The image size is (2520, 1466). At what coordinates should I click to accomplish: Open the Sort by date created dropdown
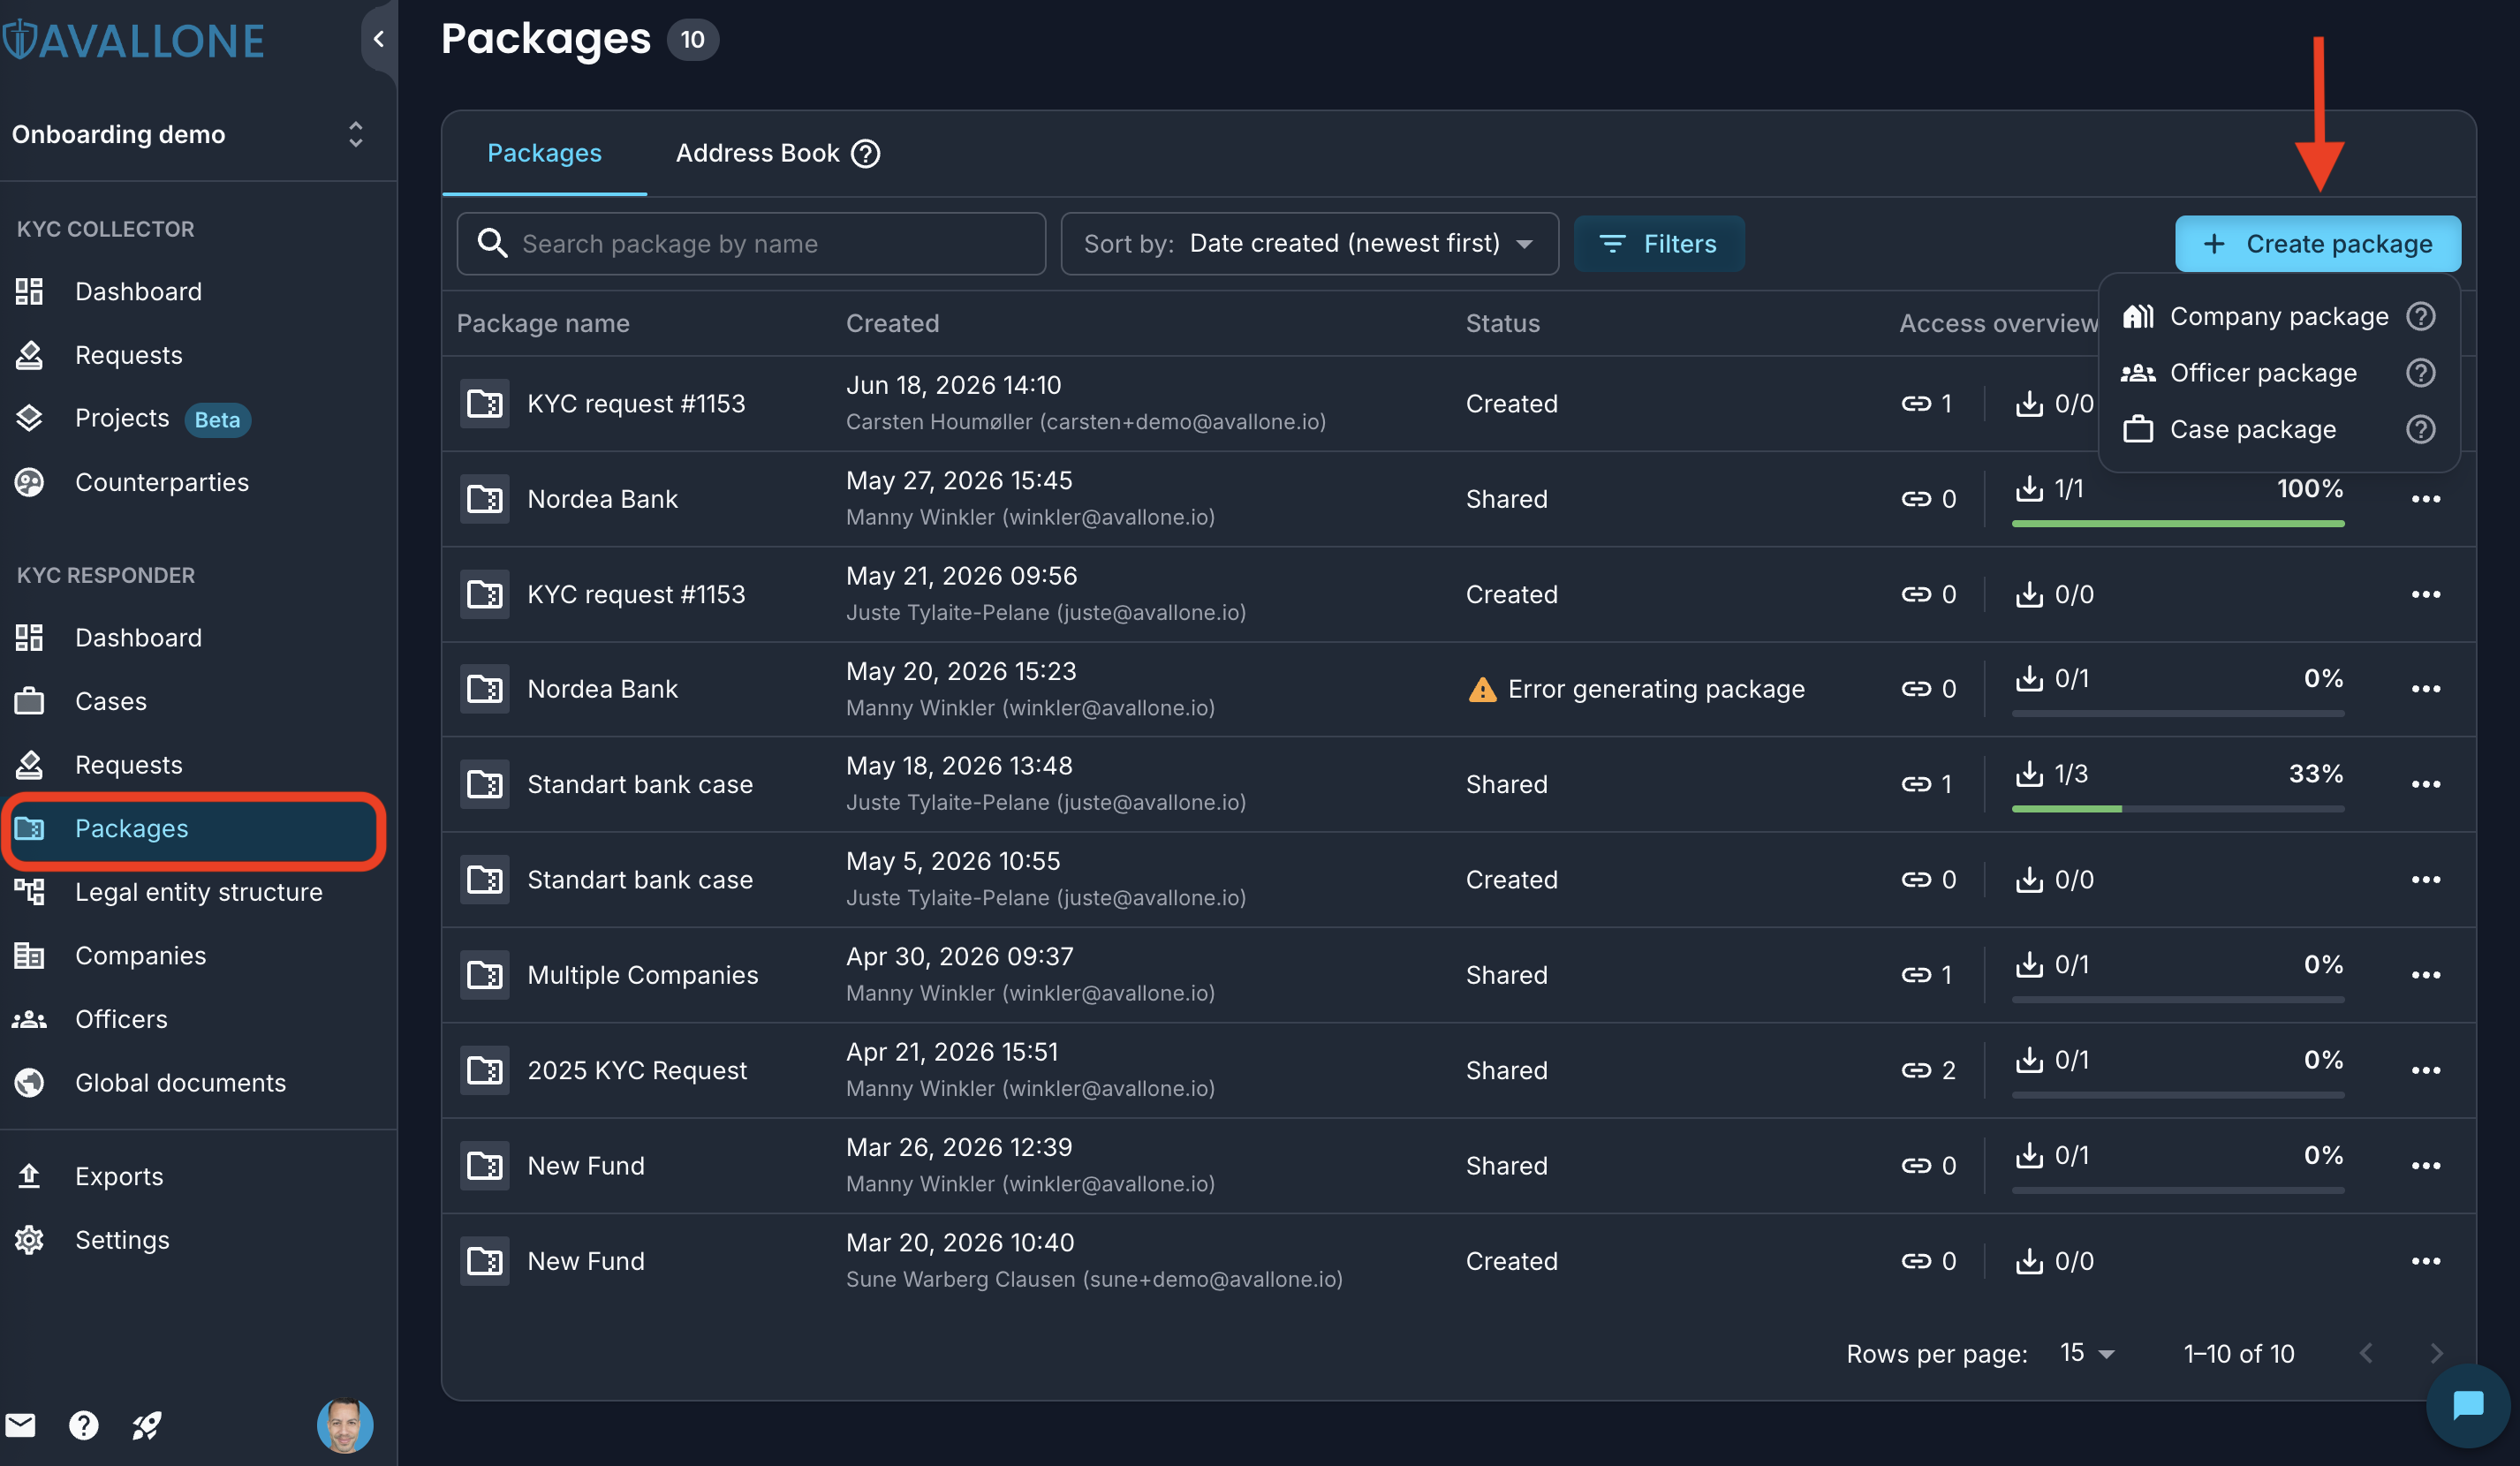coord(1309,243)
